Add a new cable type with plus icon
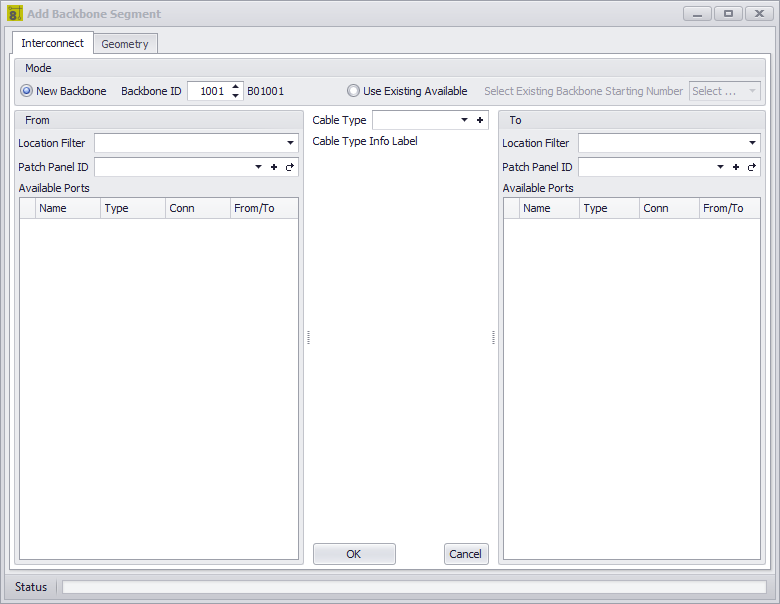Screen dimensions: 780x604 click(480, 120)
